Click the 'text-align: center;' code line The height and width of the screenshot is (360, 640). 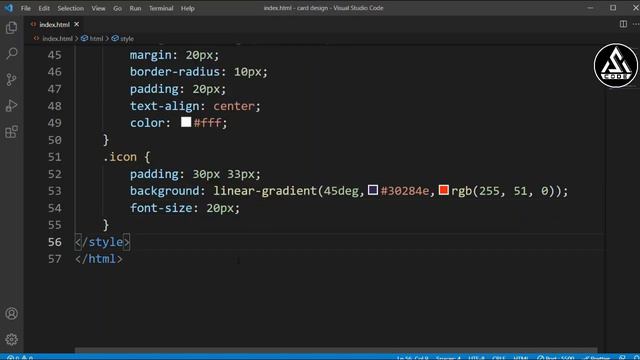[195, 106]
